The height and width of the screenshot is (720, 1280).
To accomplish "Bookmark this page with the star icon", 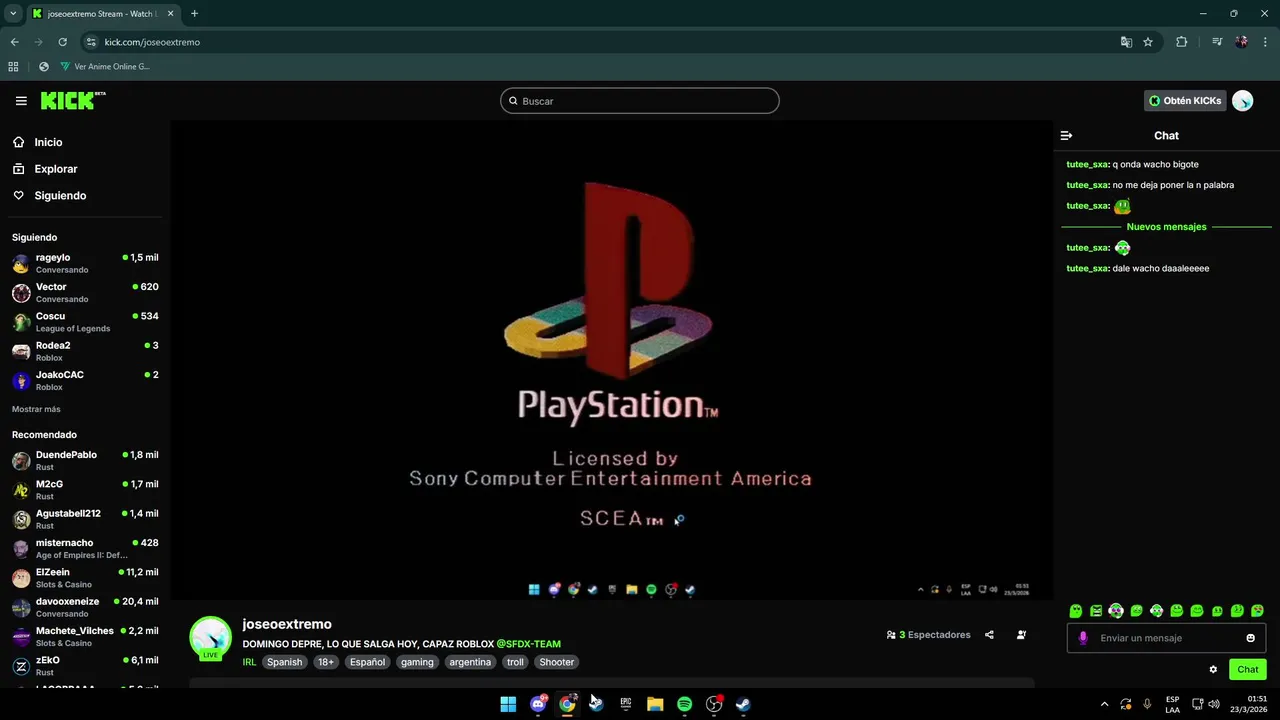I will [1148, 42].
